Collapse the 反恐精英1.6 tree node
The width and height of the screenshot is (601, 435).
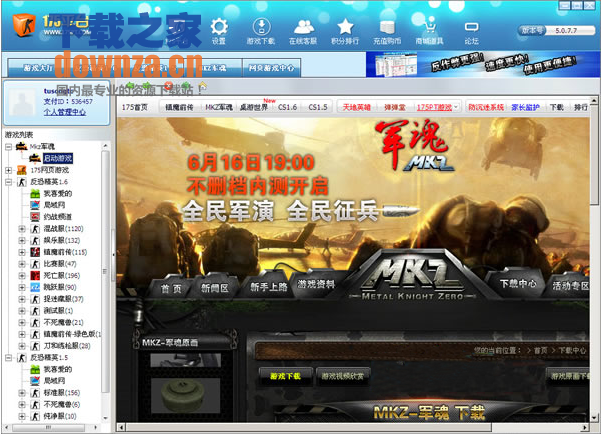(x=8, y=182)
